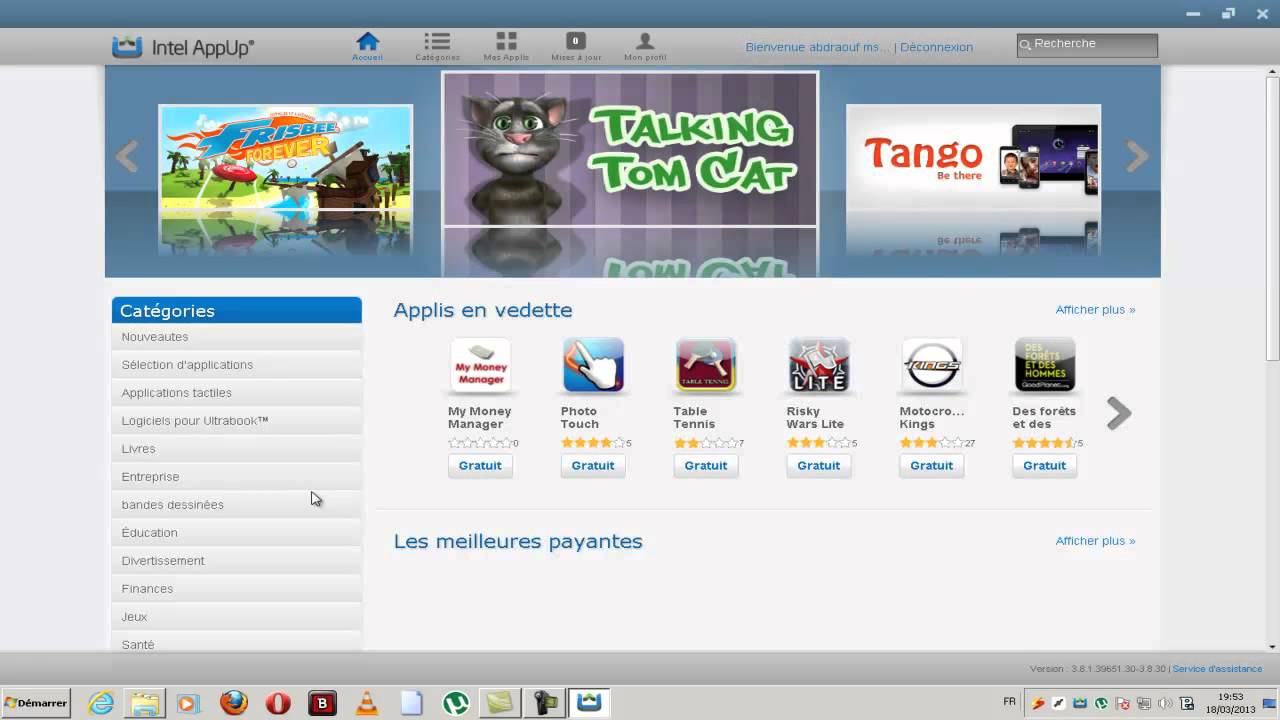Select the Entreprise category
The image size is (1280, 720).
pos(237,477)
